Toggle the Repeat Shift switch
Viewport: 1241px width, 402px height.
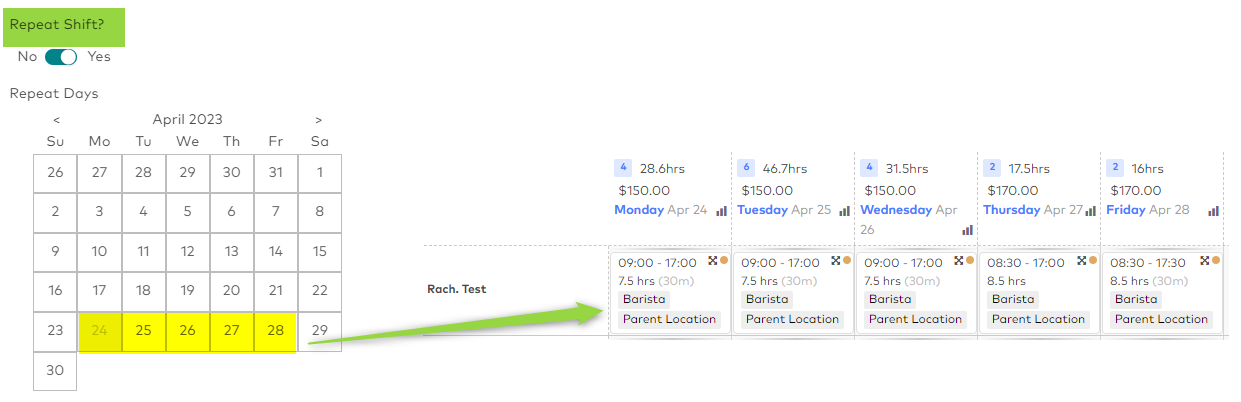pos(61,57)
